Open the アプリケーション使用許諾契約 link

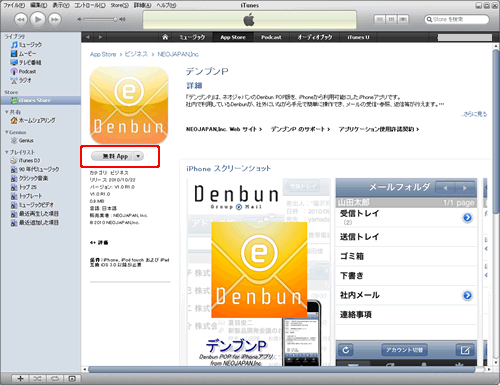[379, 129]
